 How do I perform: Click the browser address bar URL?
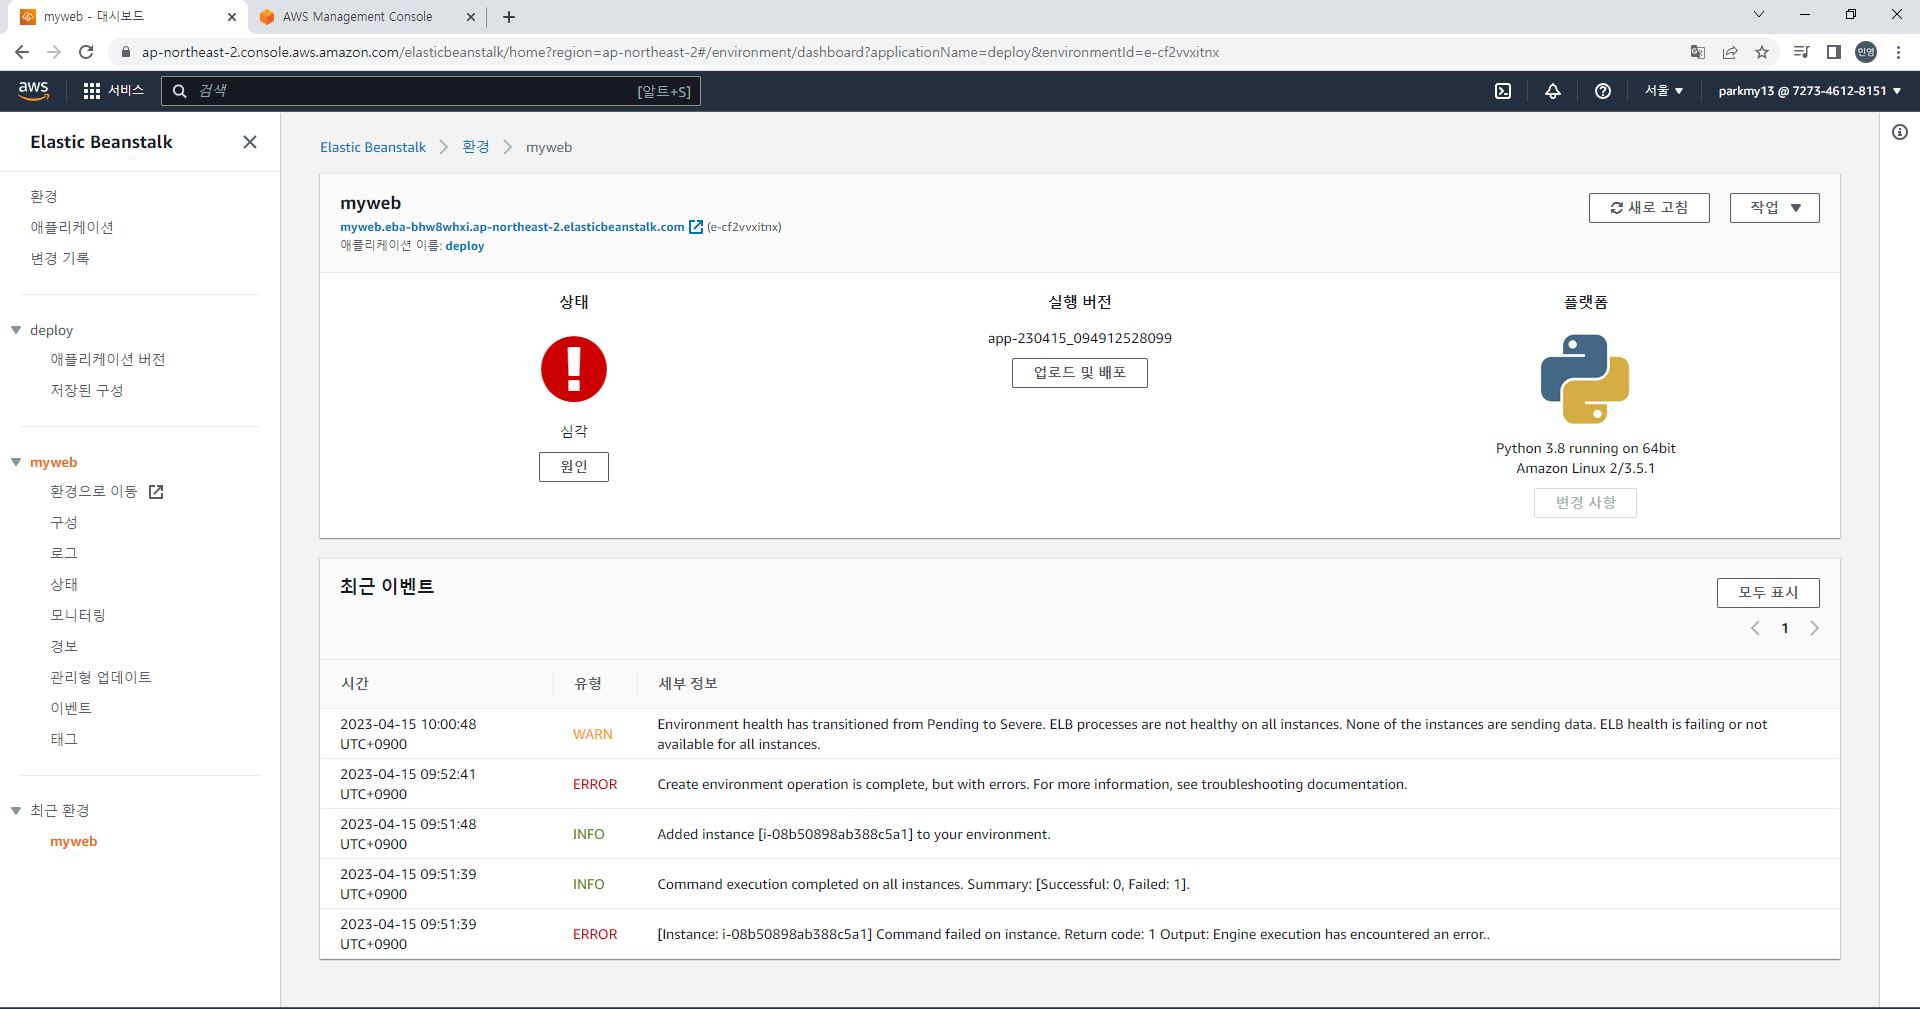680,52
